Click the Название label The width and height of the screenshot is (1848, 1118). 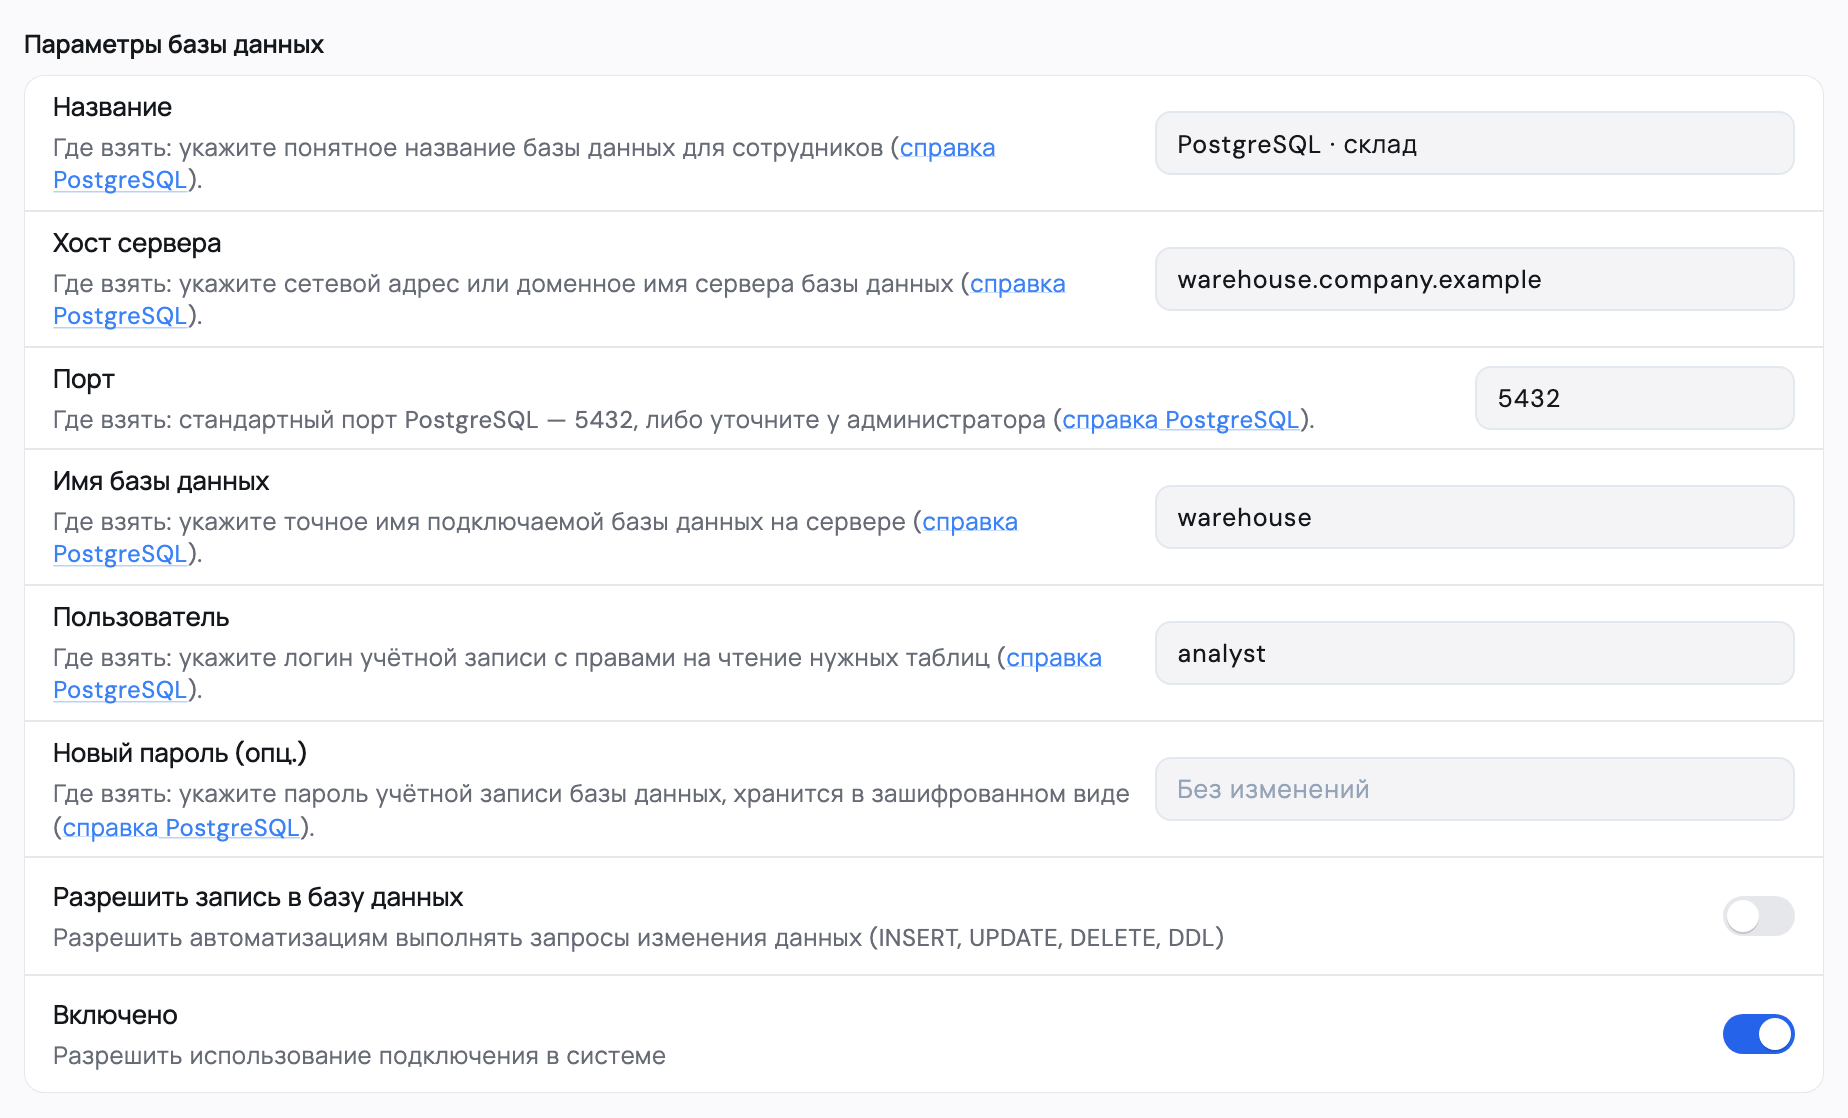112,107
